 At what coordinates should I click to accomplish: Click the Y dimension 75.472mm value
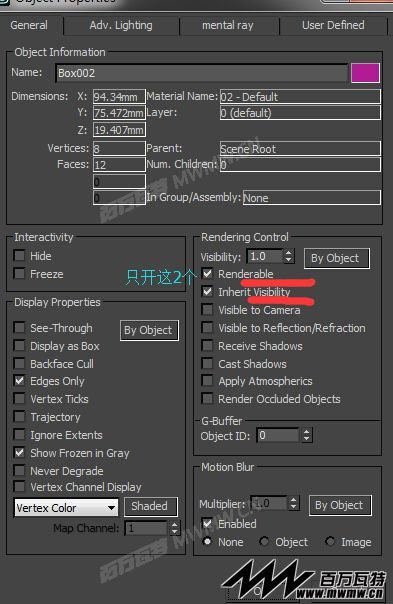pyautogui.click(x=119, y=113)
